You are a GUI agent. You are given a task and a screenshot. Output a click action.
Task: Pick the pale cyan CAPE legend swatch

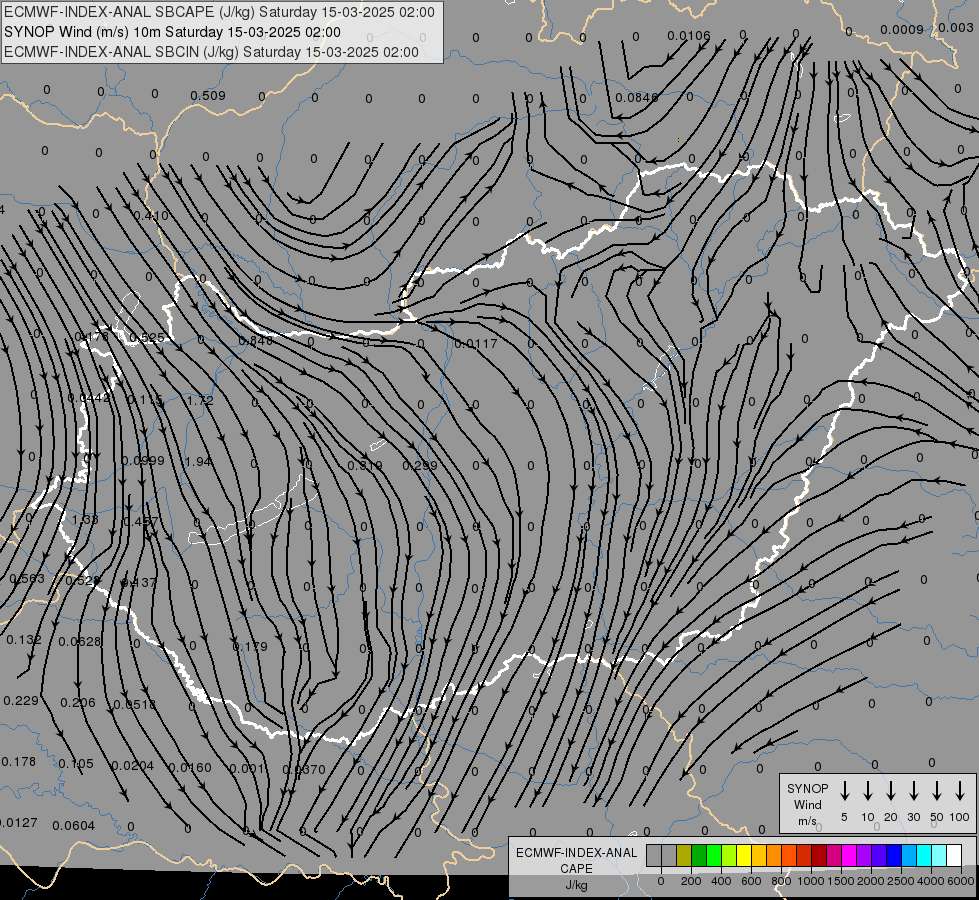click(x=940, y=855)
